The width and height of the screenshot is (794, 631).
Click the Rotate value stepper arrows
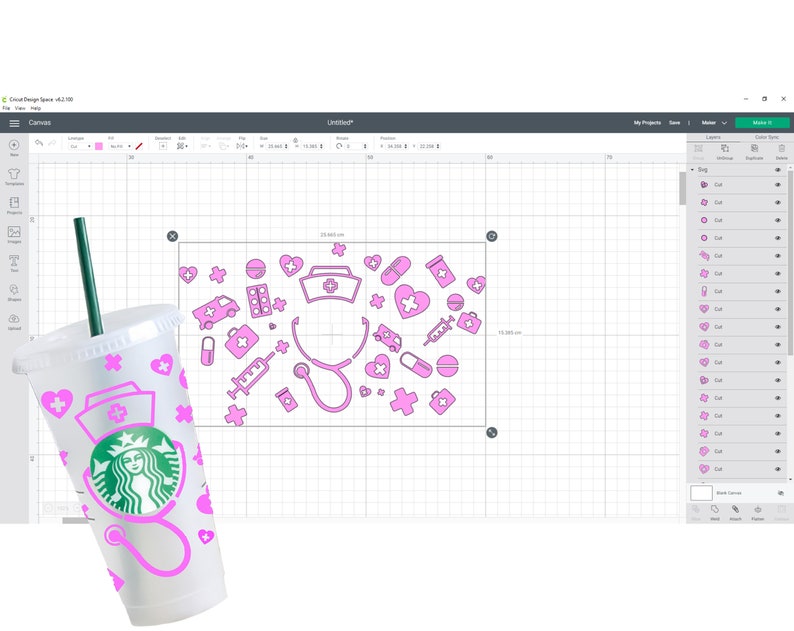pyautogui.click(x=365, y=146)
